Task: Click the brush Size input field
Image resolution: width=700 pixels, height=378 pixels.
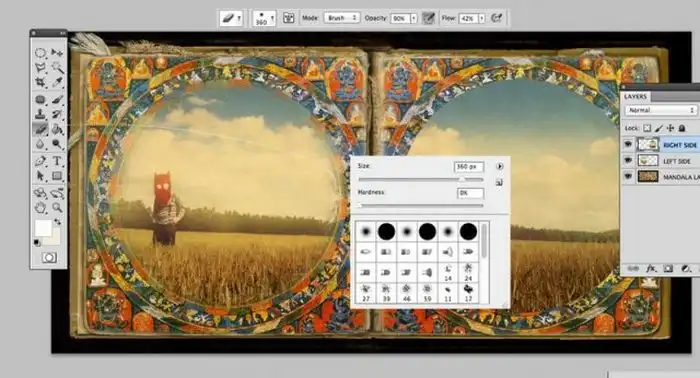Action: tap(469, 166)
